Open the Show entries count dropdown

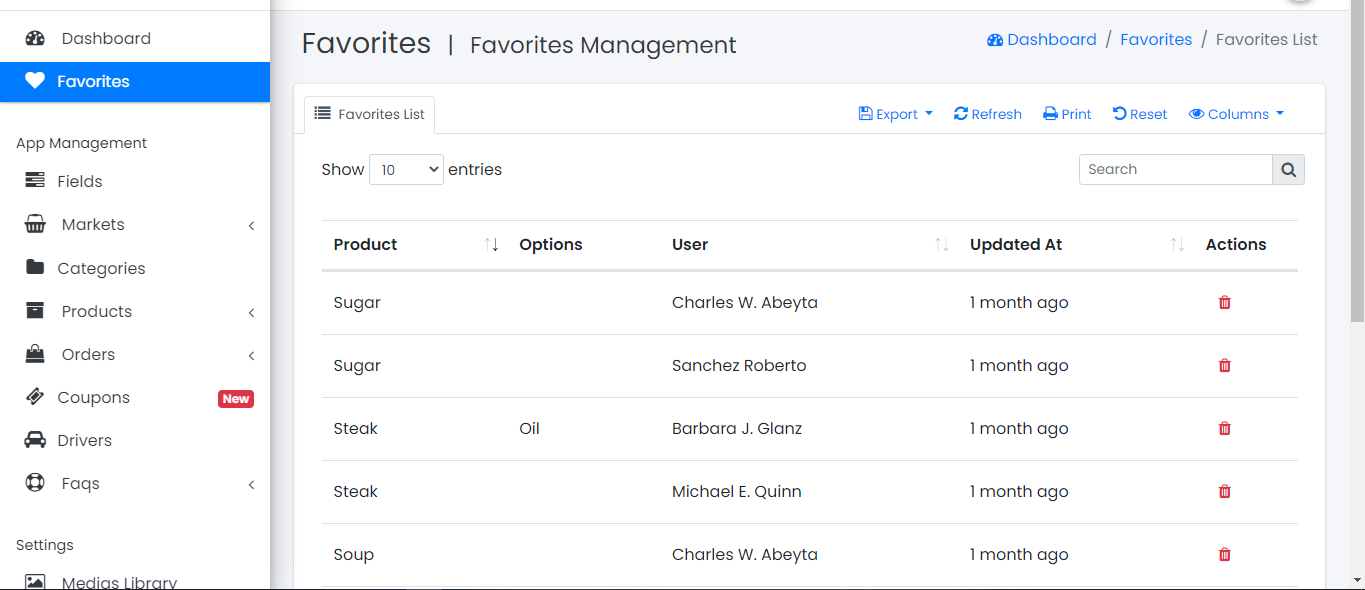pos(406,170)
